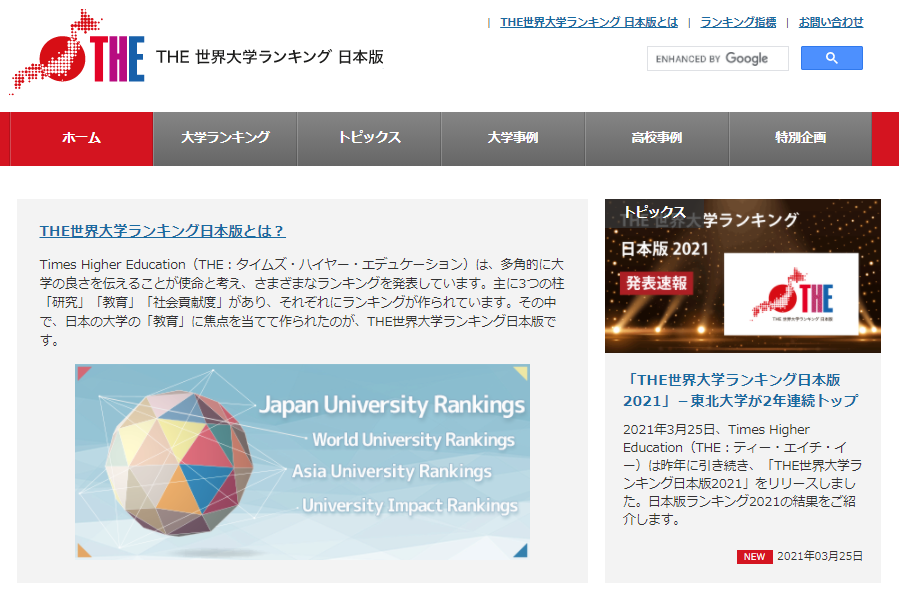The width and height of the screenshot is (899, 593).
Task: Open the ホーム navigation tab
Action: tap(81, 138)
